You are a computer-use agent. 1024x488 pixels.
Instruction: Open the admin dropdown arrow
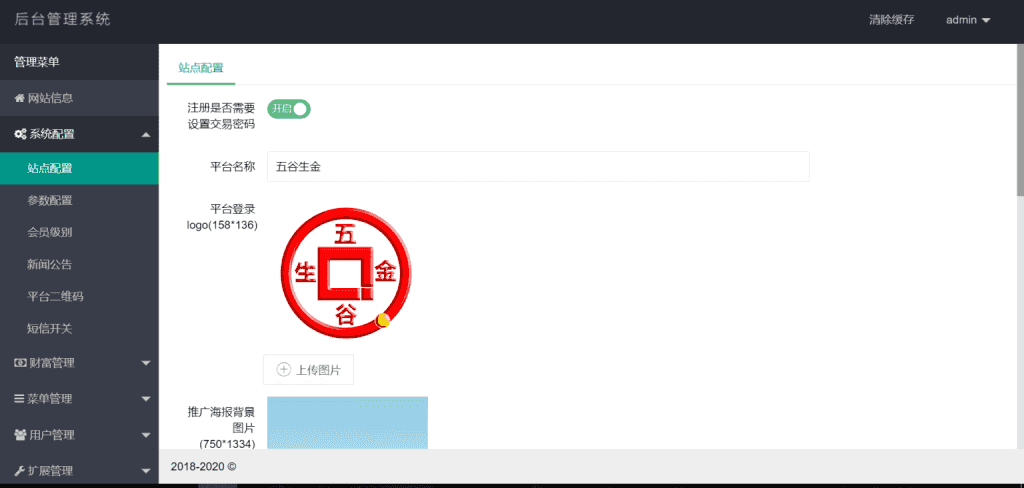pos(986,20)
